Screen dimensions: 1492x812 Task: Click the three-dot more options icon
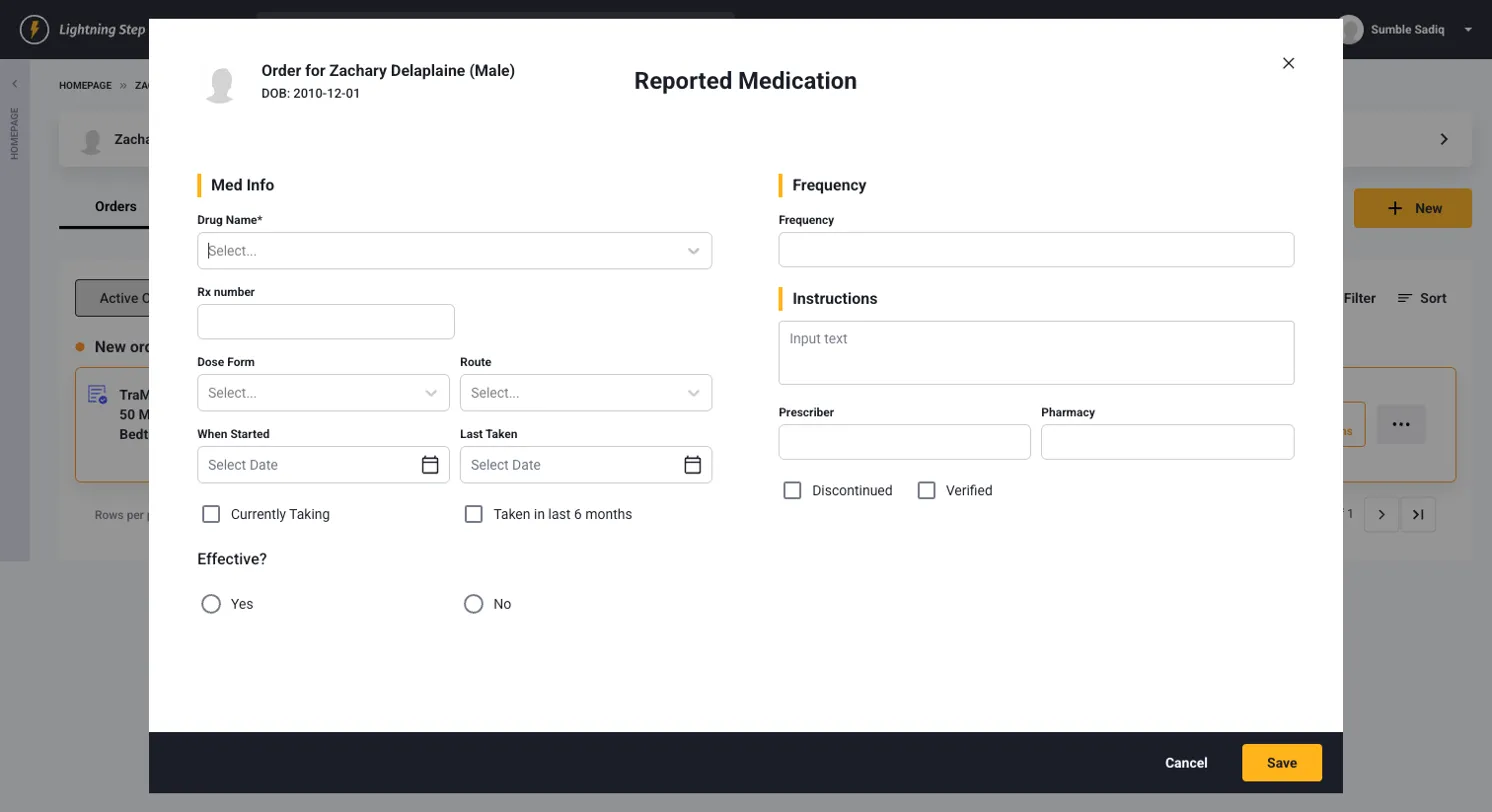click(x=1401, y=424)
